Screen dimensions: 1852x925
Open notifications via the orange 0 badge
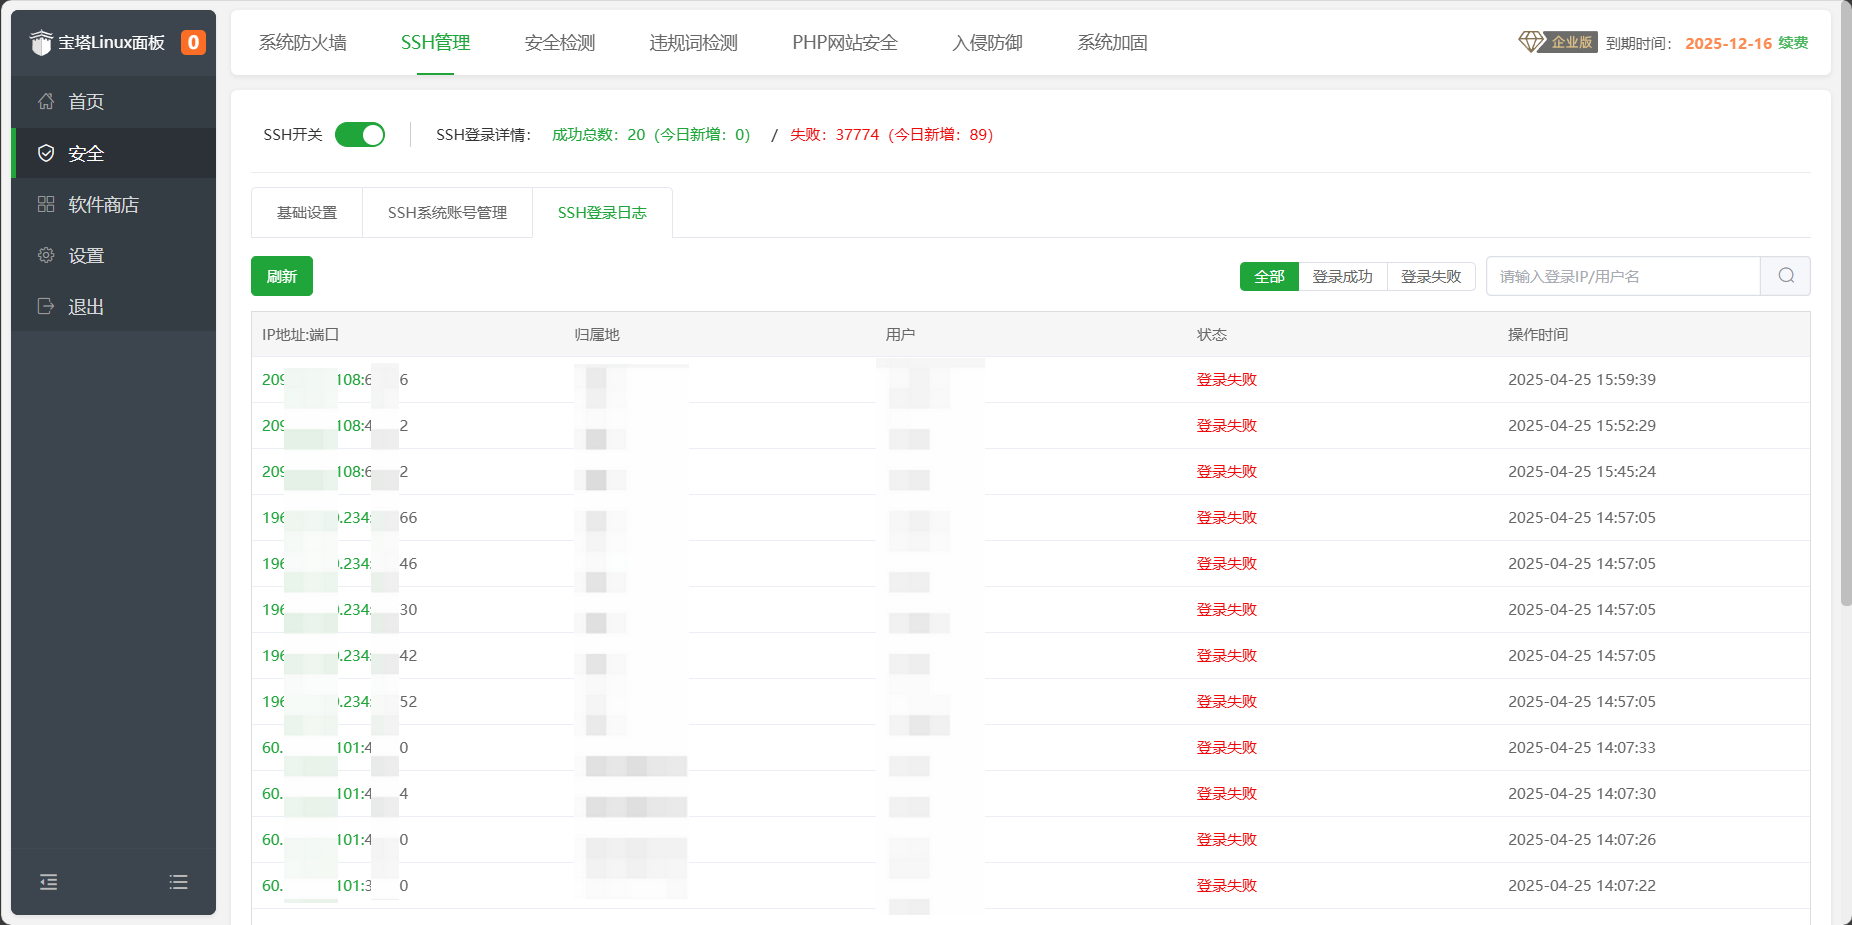tap(193, 42)
